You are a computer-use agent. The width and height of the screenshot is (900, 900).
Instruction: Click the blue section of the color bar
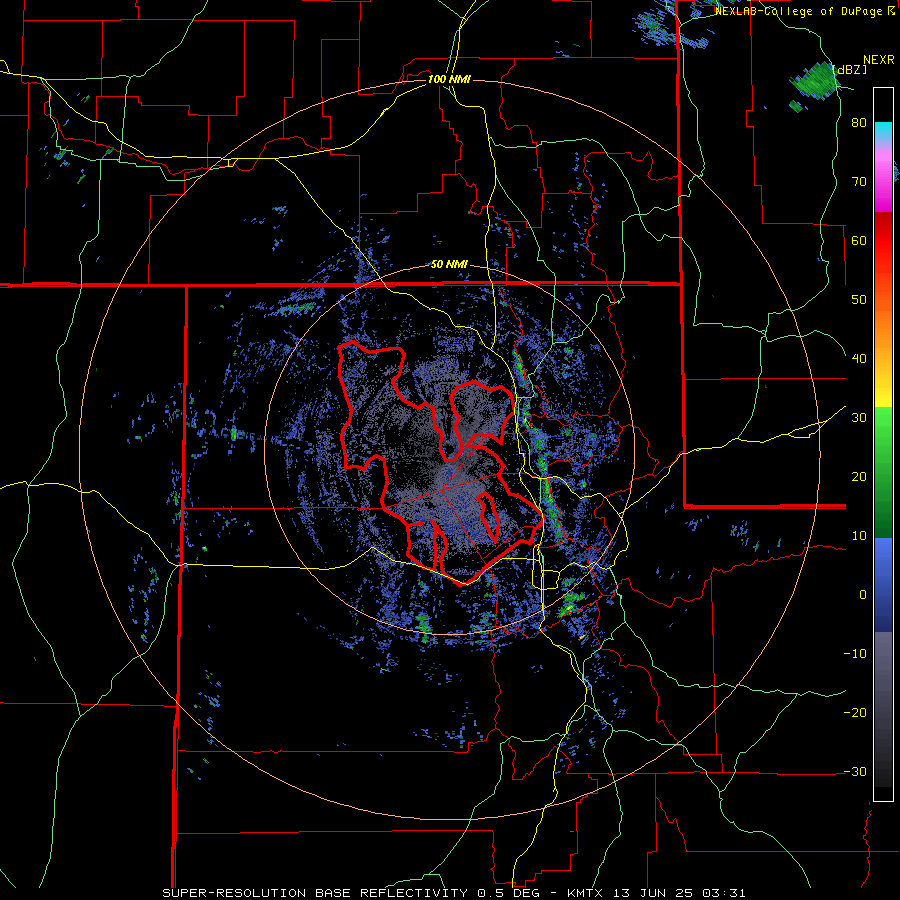click(x=883, y=585)
